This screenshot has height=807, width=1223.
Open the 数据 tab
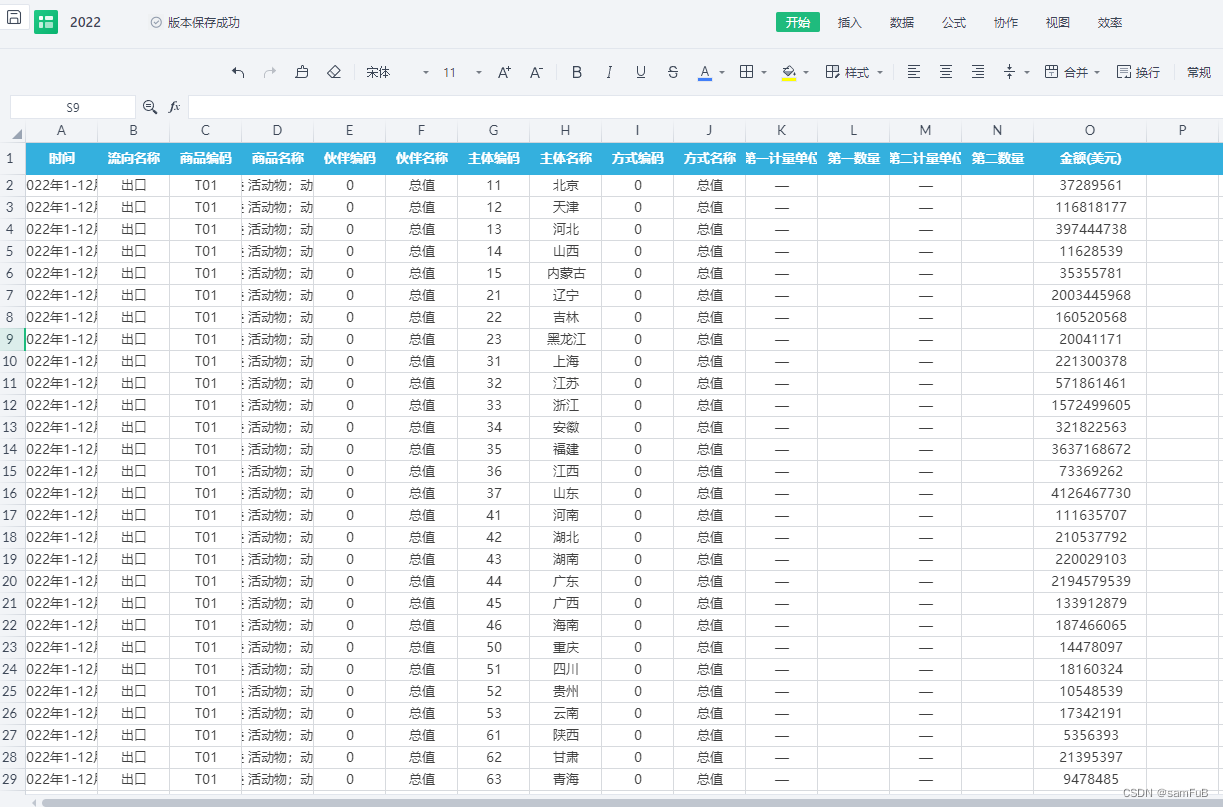point(902,22)
